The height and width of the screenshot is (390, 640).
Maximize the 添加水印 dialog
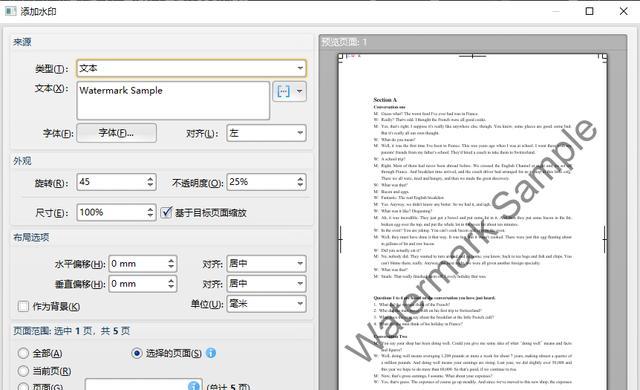[x=589, y=11]
